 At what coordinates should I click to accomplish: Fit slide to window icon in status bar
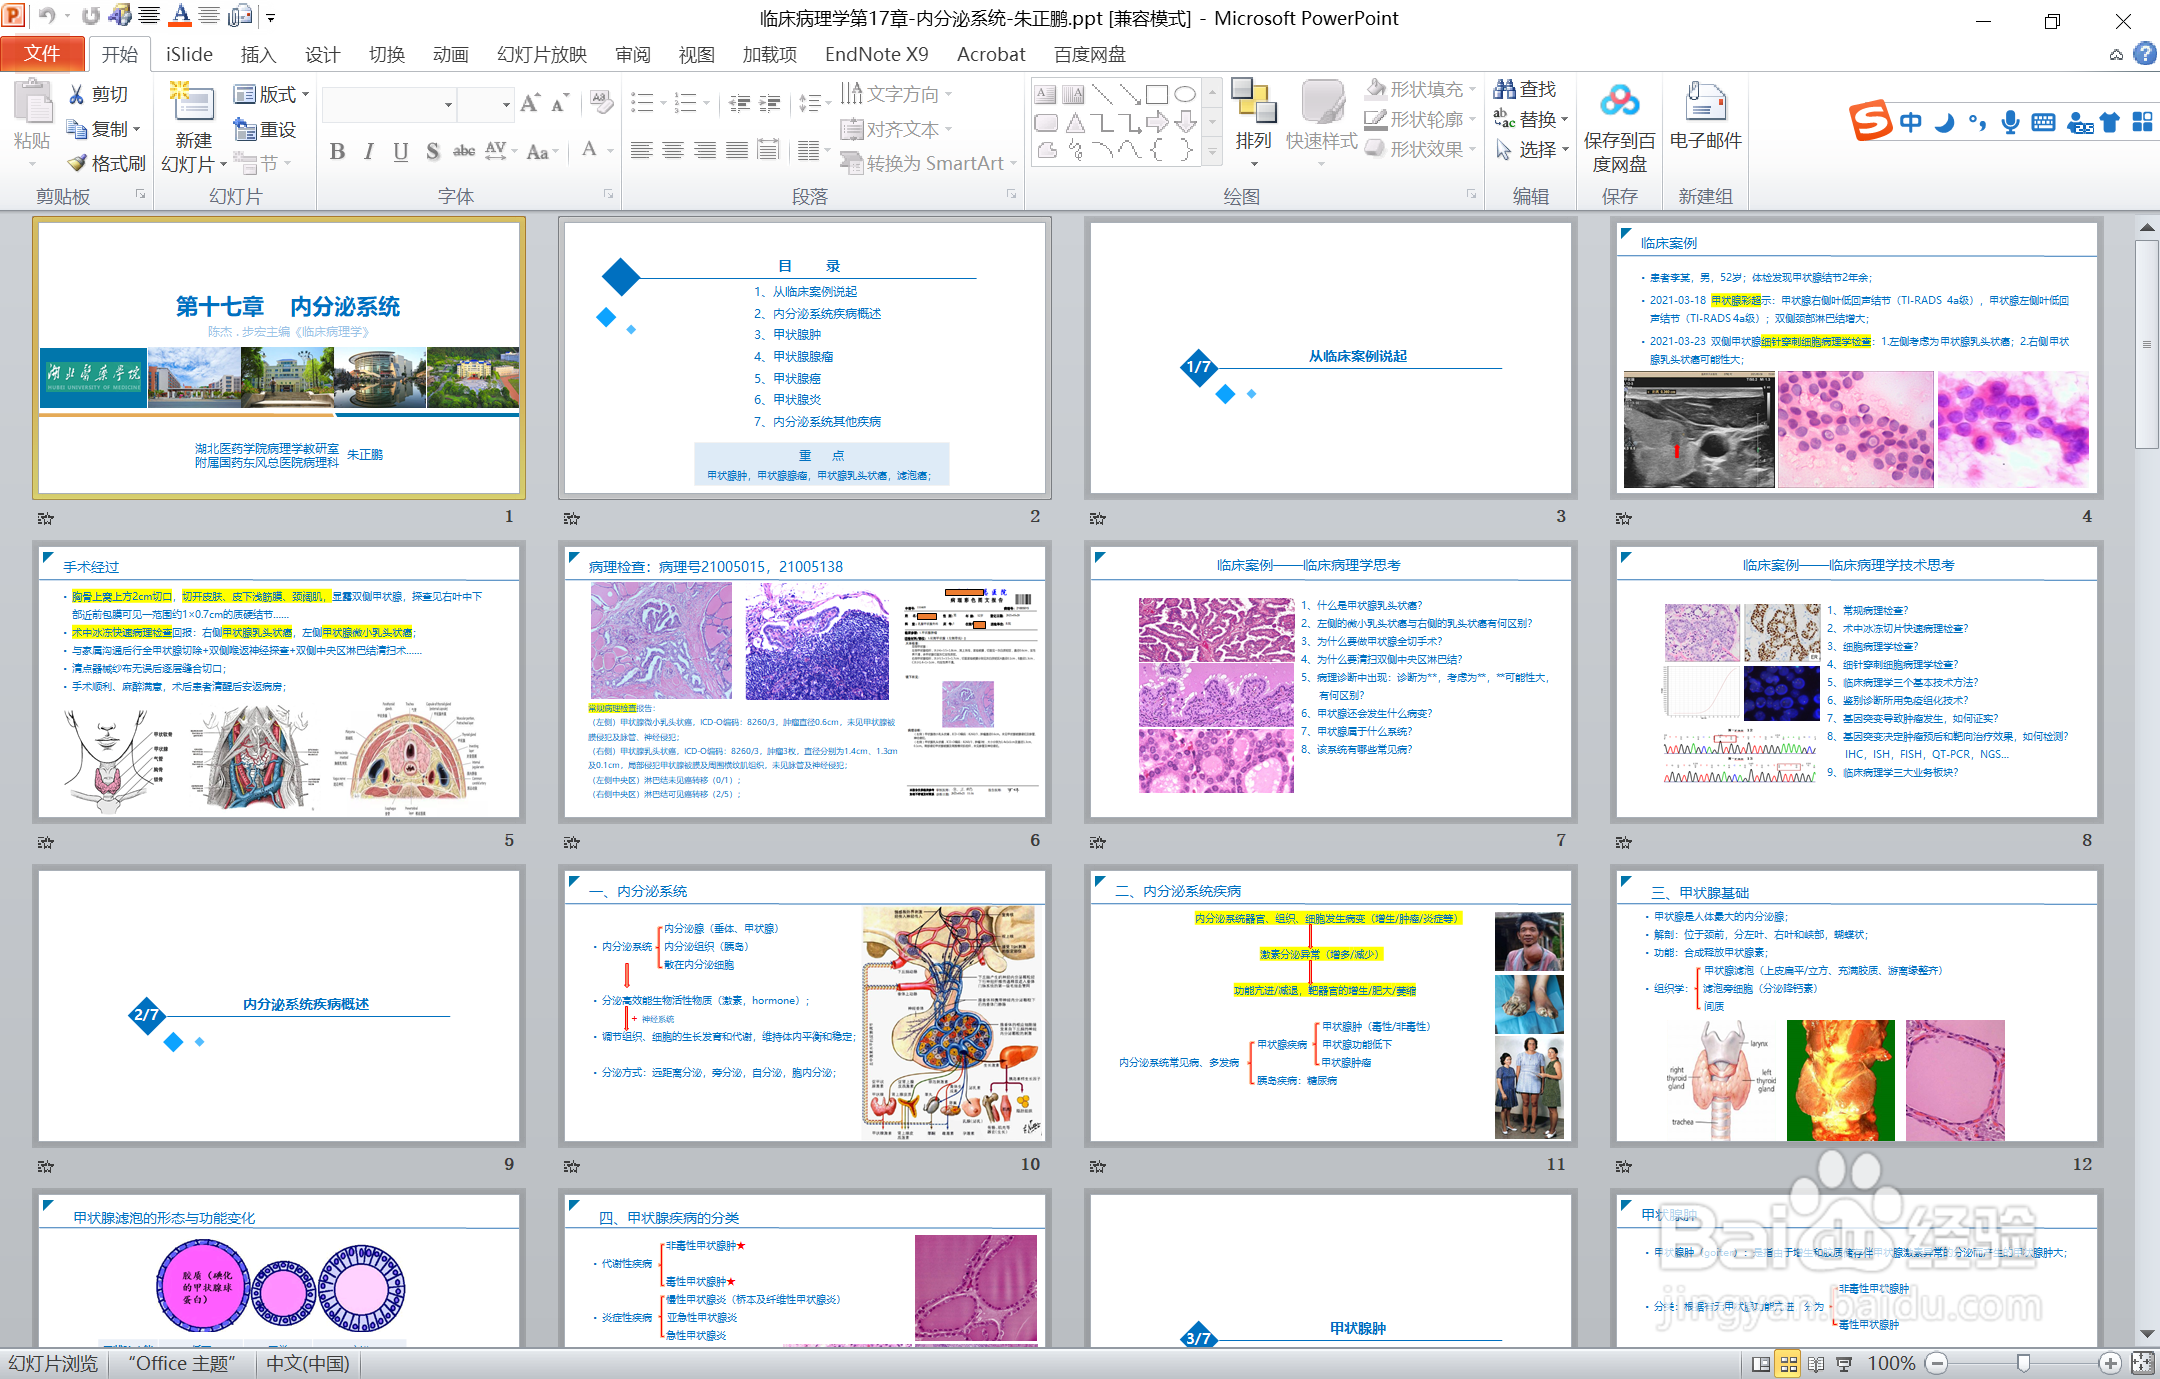pos(2143,1364)
